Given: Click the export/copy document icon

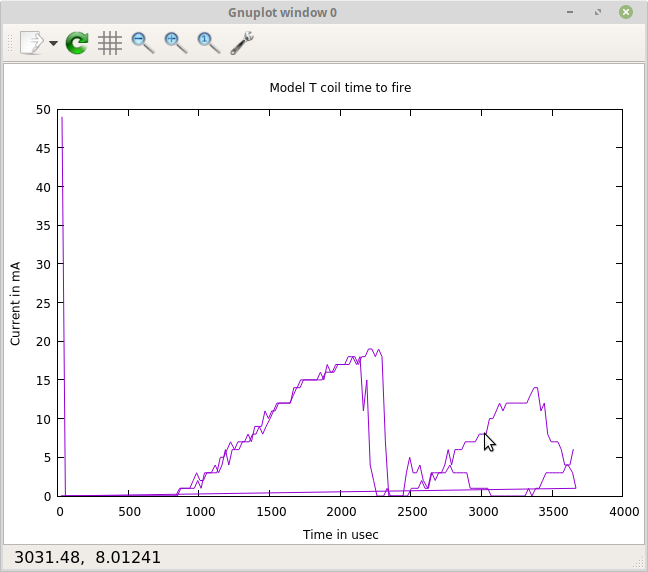Looking at the screenshot, I should click(31, 43).
